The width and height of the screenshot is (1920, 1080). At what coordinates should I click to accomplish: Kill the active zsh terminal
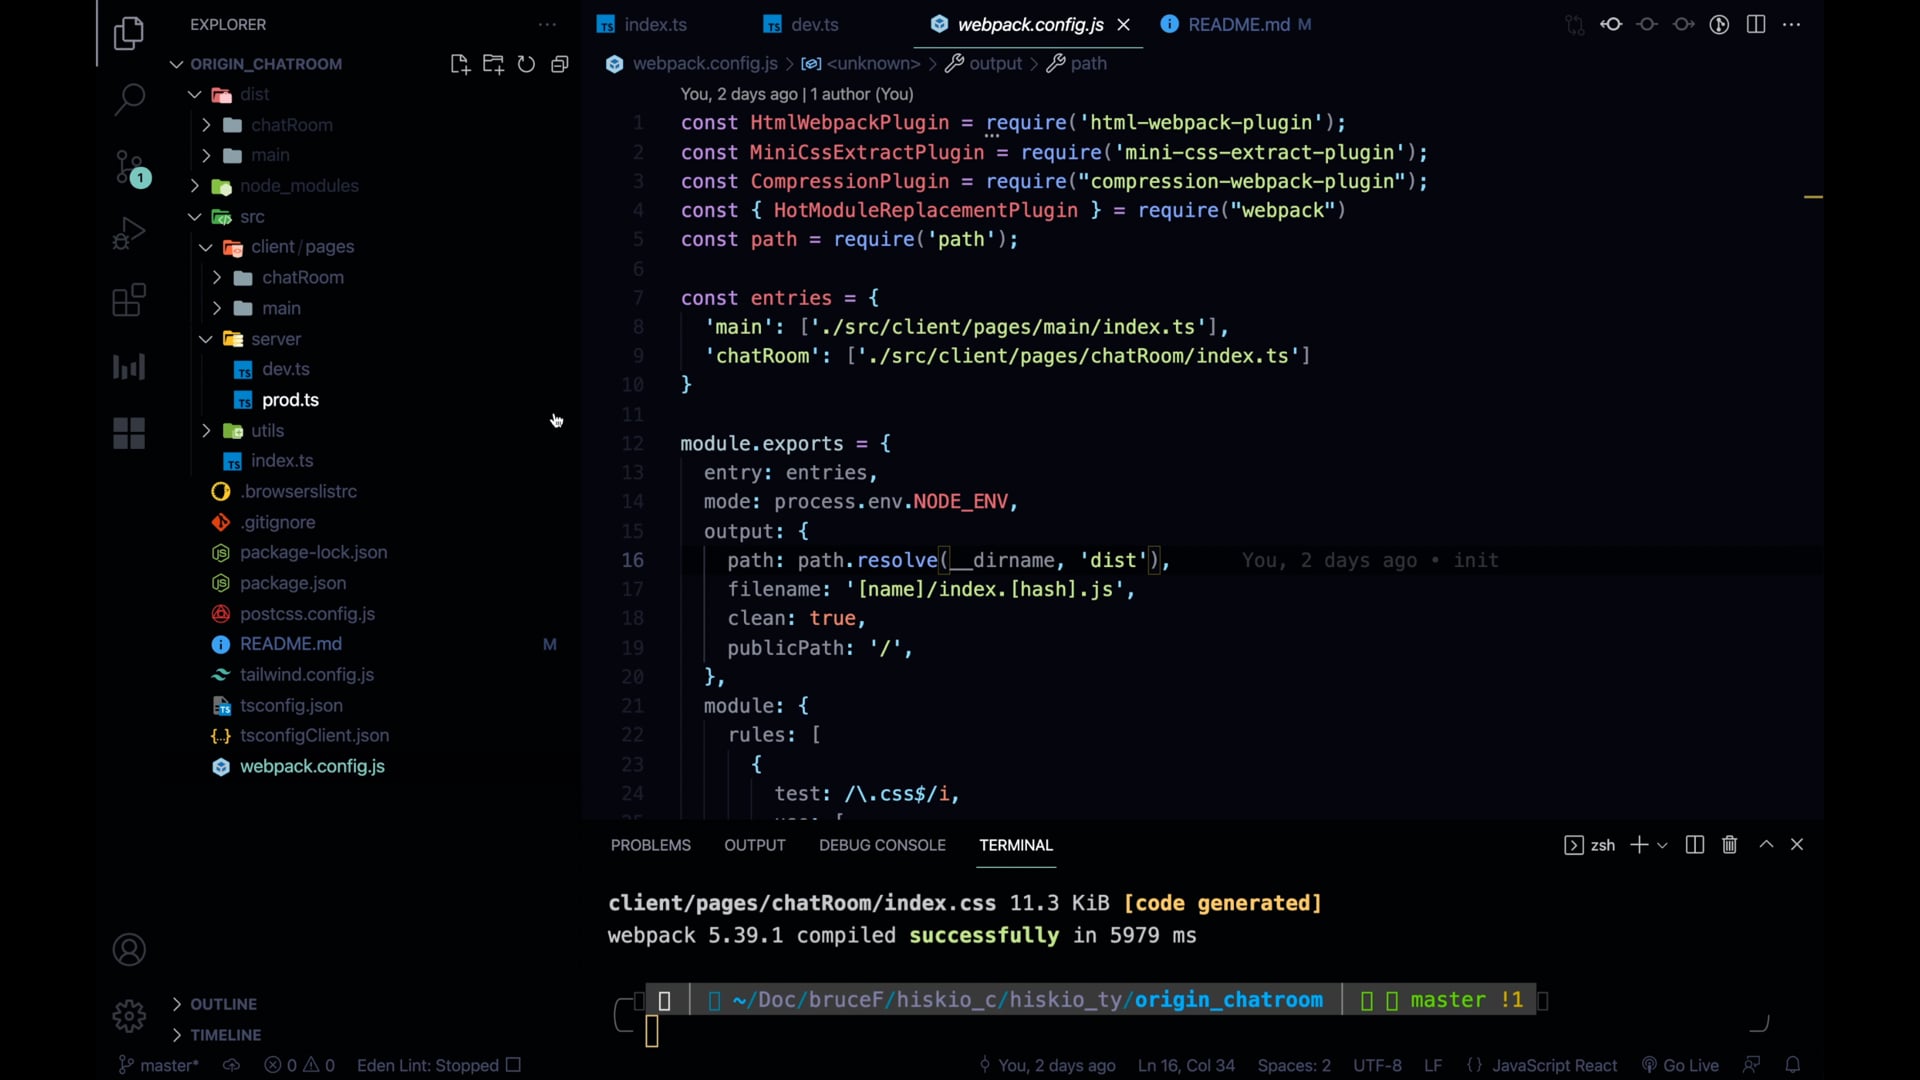[1729, 845]
